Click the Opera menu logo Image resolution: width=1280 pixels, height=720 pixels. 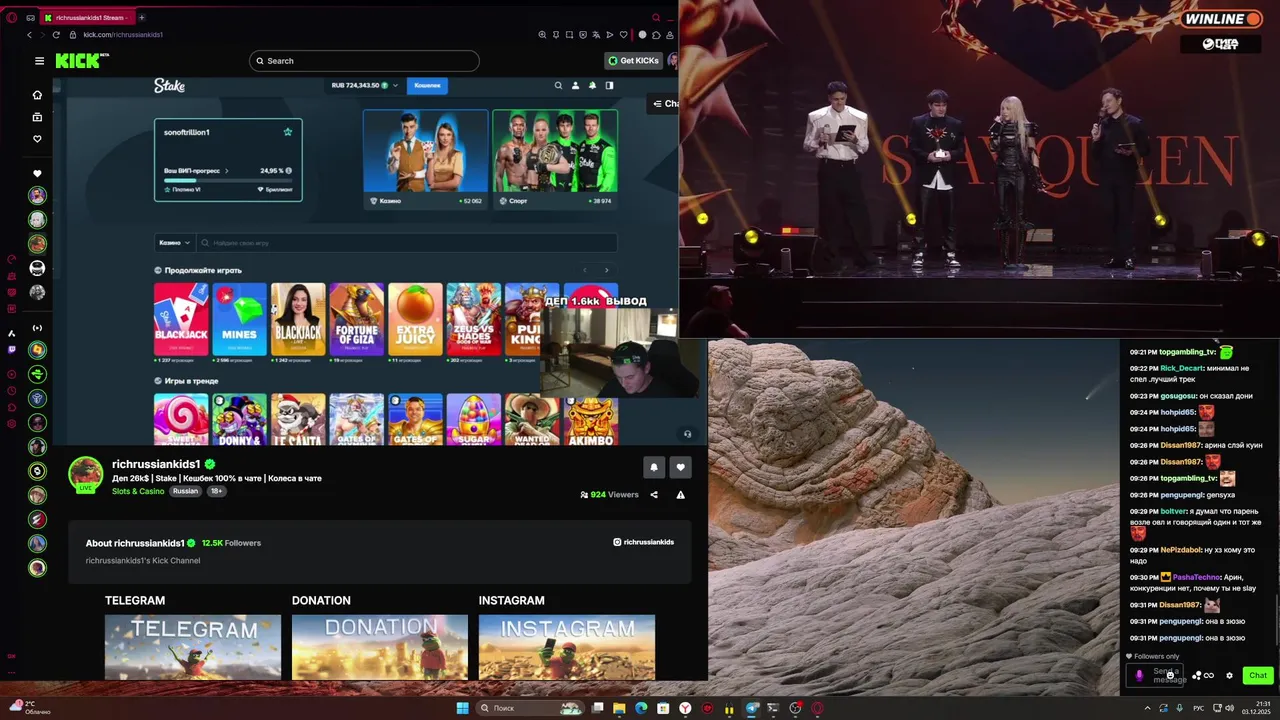click(x=11, y=17)
